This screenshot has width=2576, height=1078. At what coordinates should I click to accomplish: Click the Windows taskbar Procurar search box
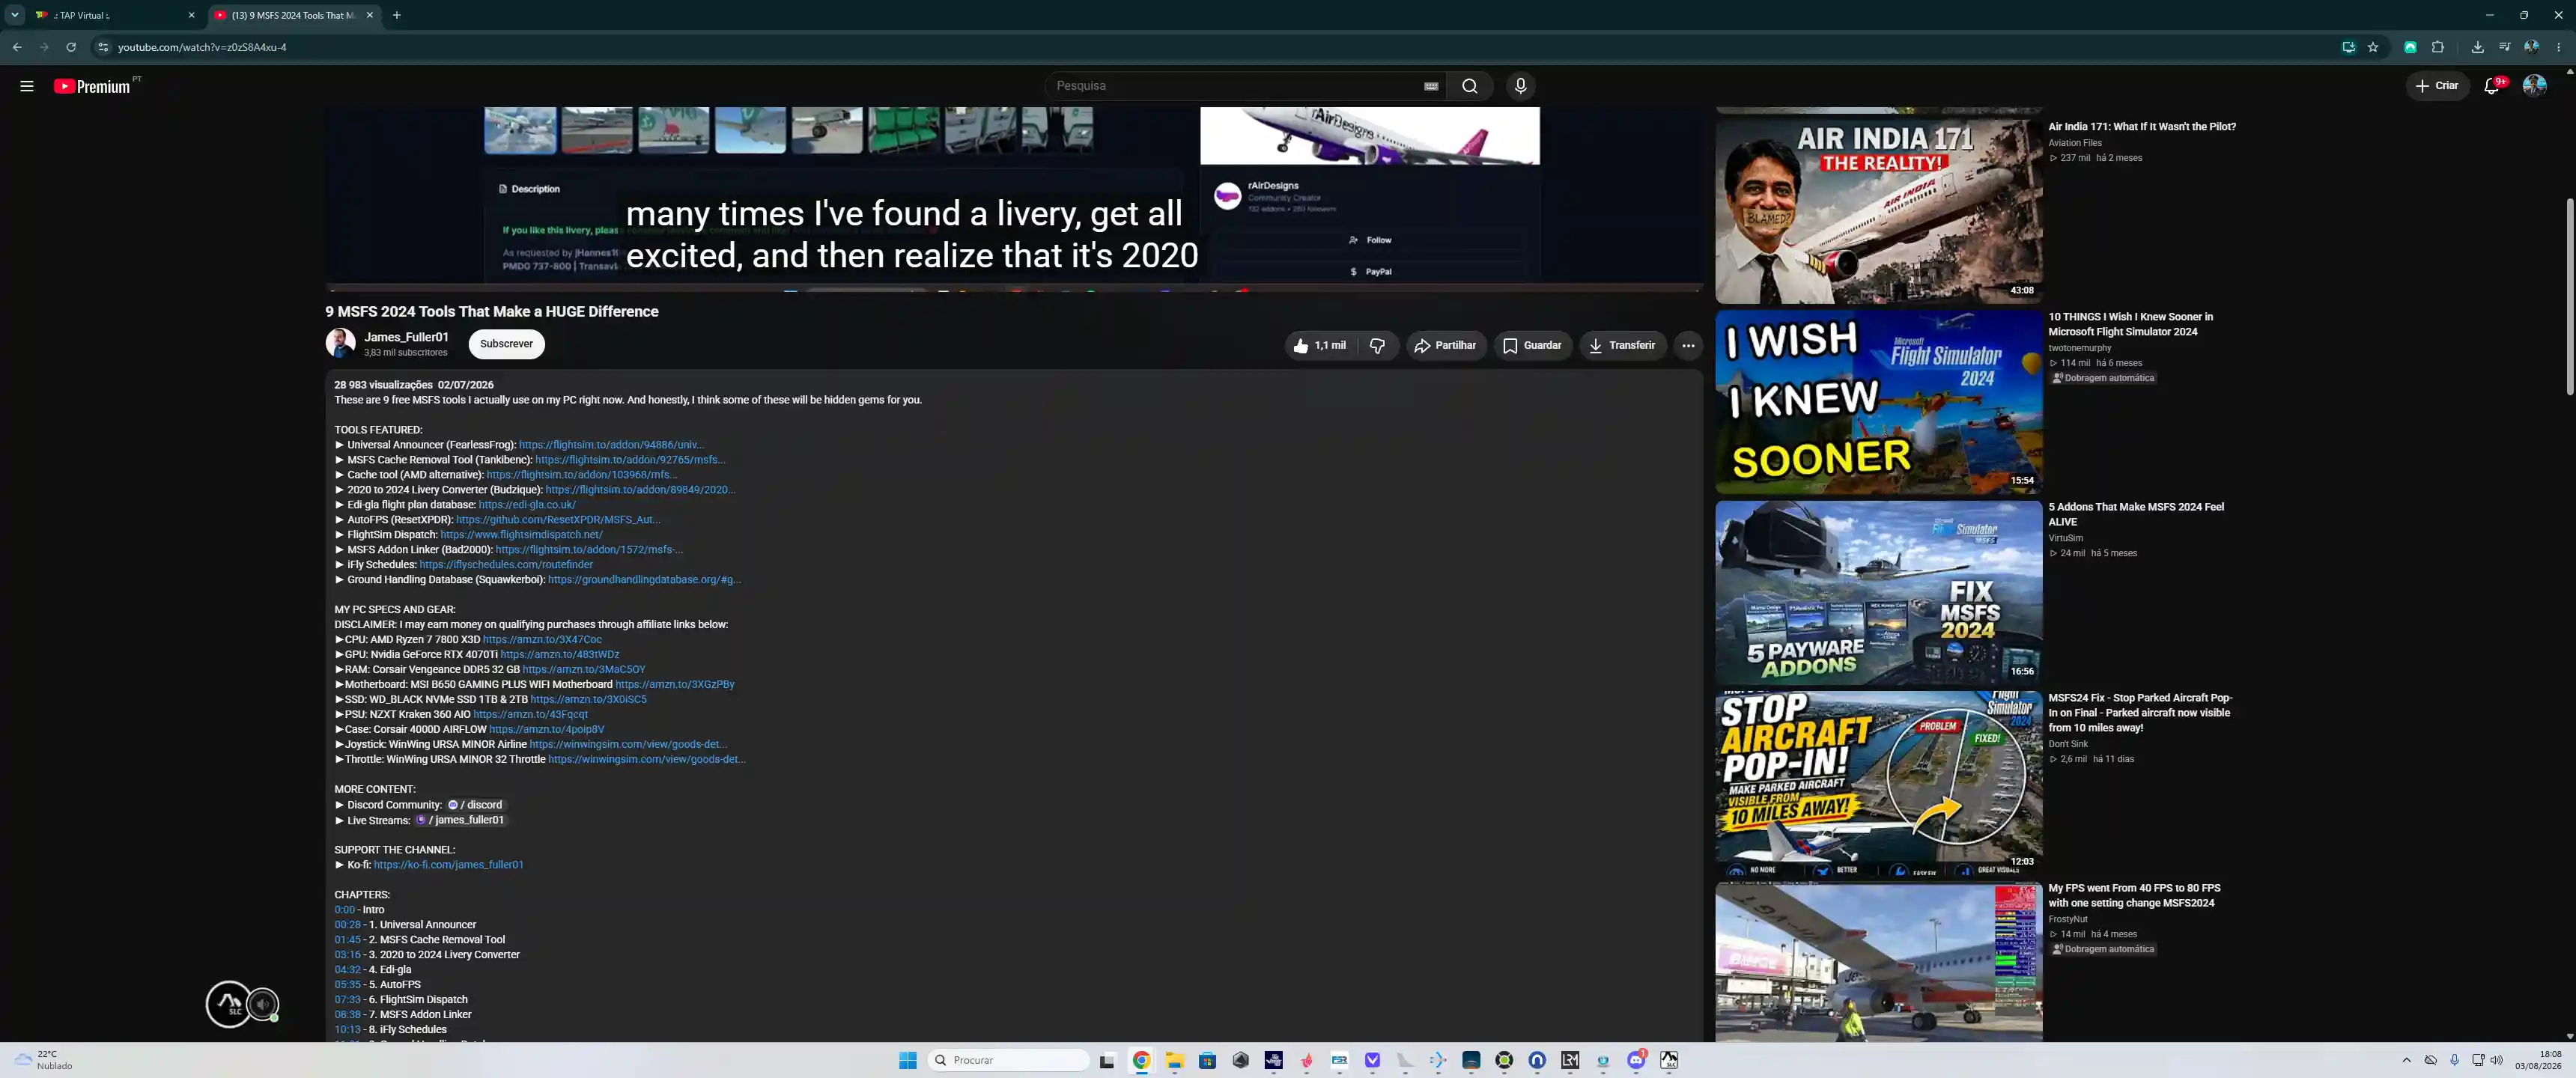click(1008, 1060)
